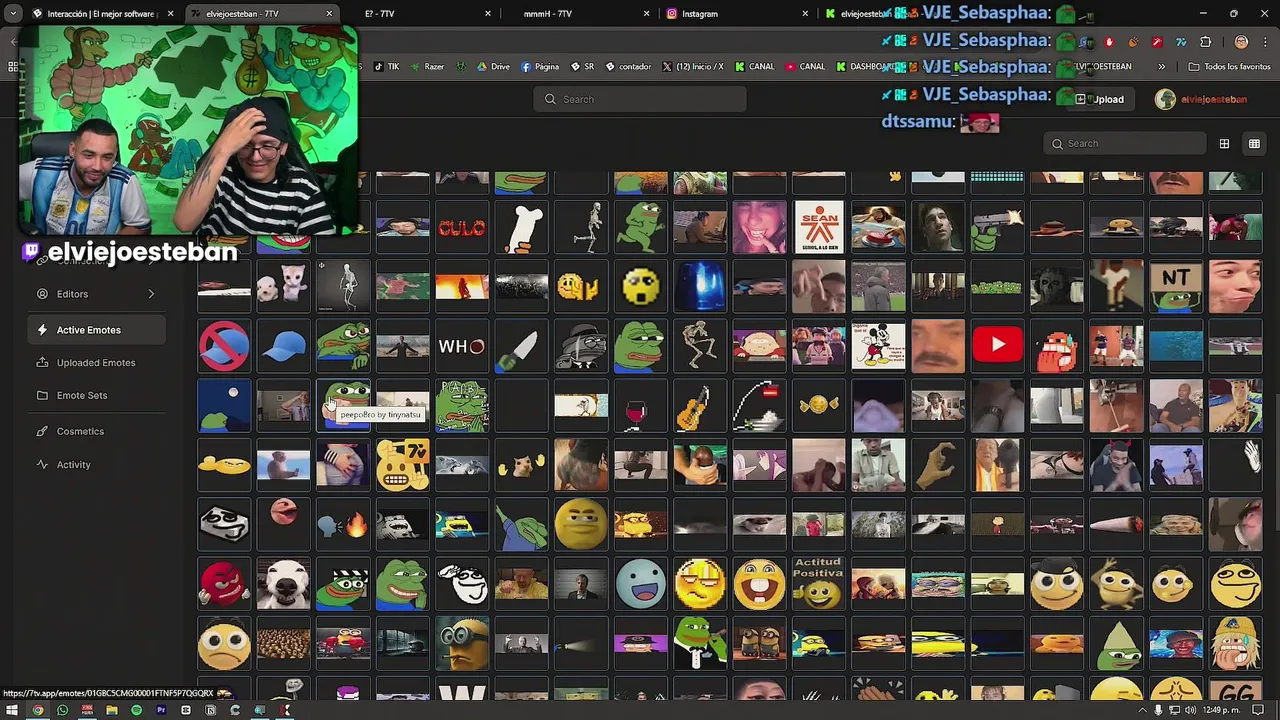Open the 'Todos los favoritos' folder
Screen dimensions: 1280x720
[1229, 67]
